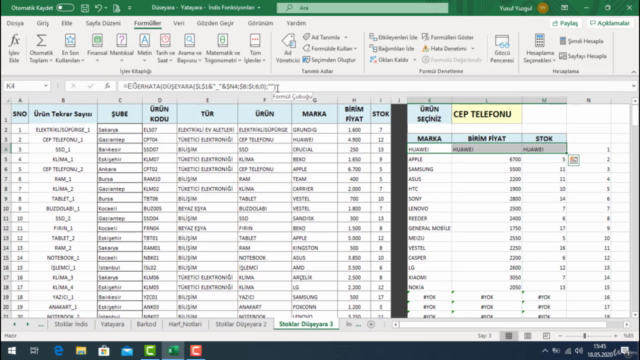Viewport: 640px width, 360px height.
Task: Open Metin functions icon
Action: click(144, 41)
